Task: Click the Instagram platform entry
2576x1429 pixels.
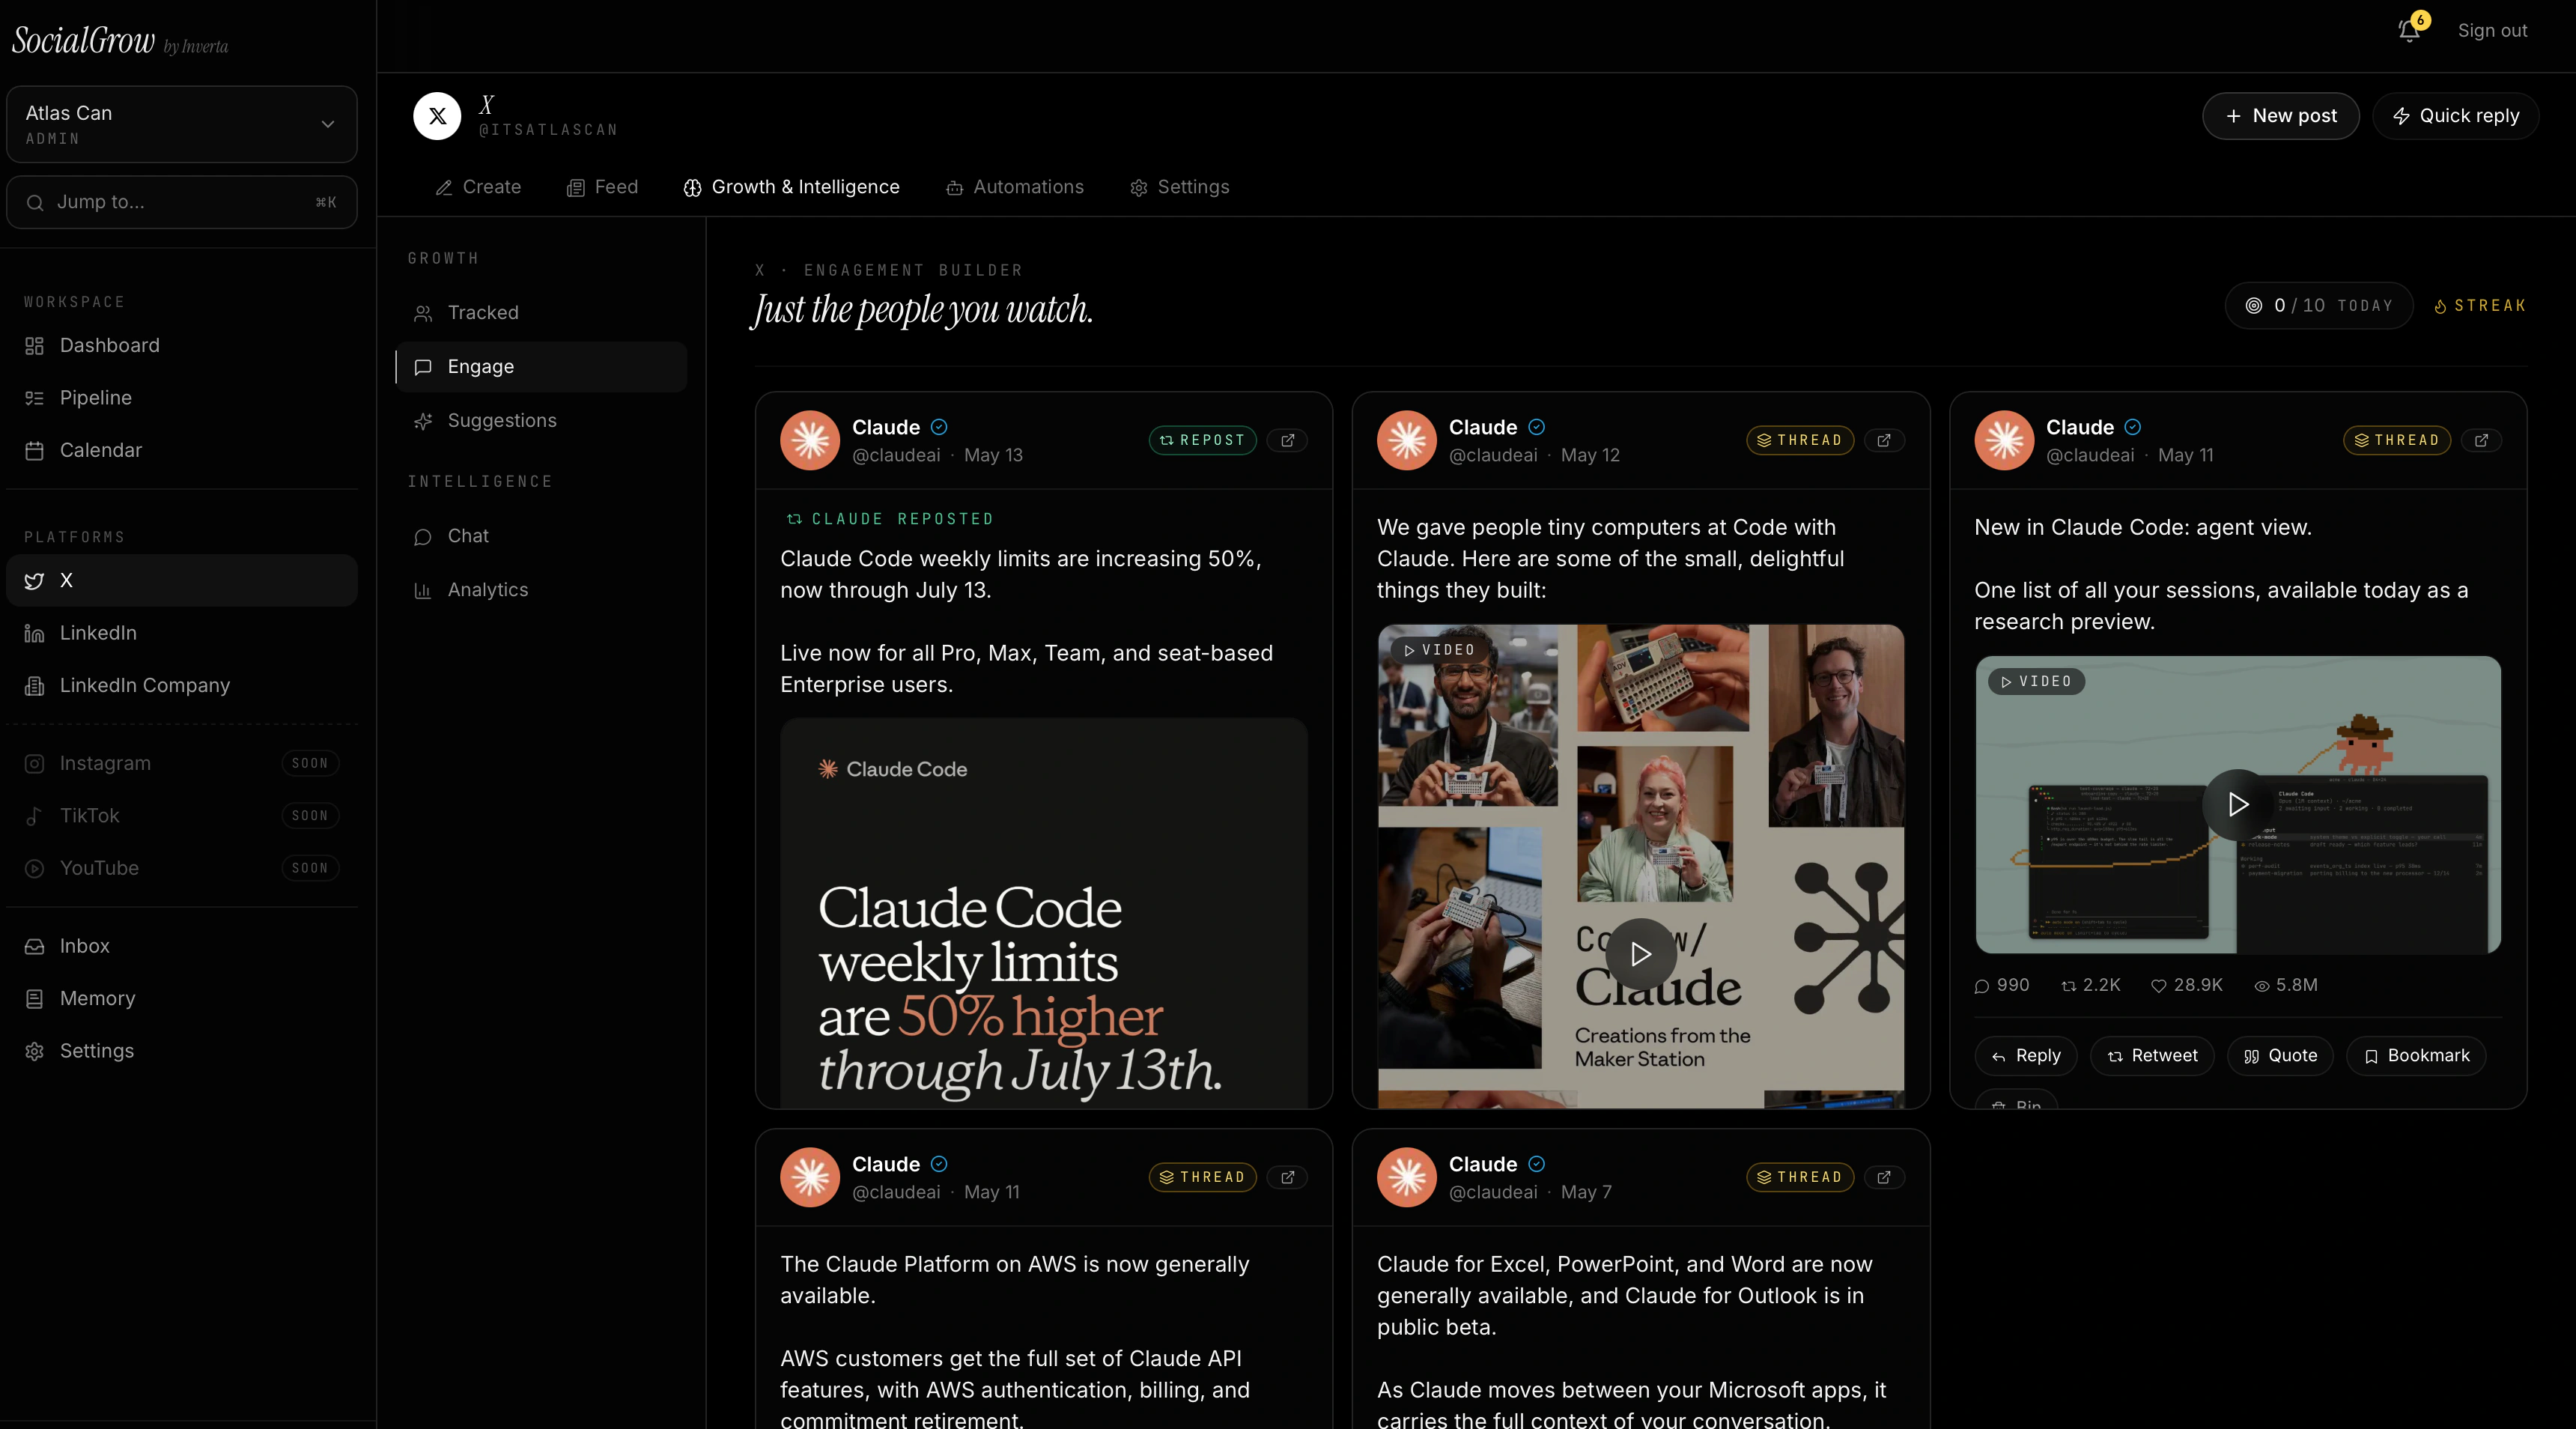Action: pos(182,763)
